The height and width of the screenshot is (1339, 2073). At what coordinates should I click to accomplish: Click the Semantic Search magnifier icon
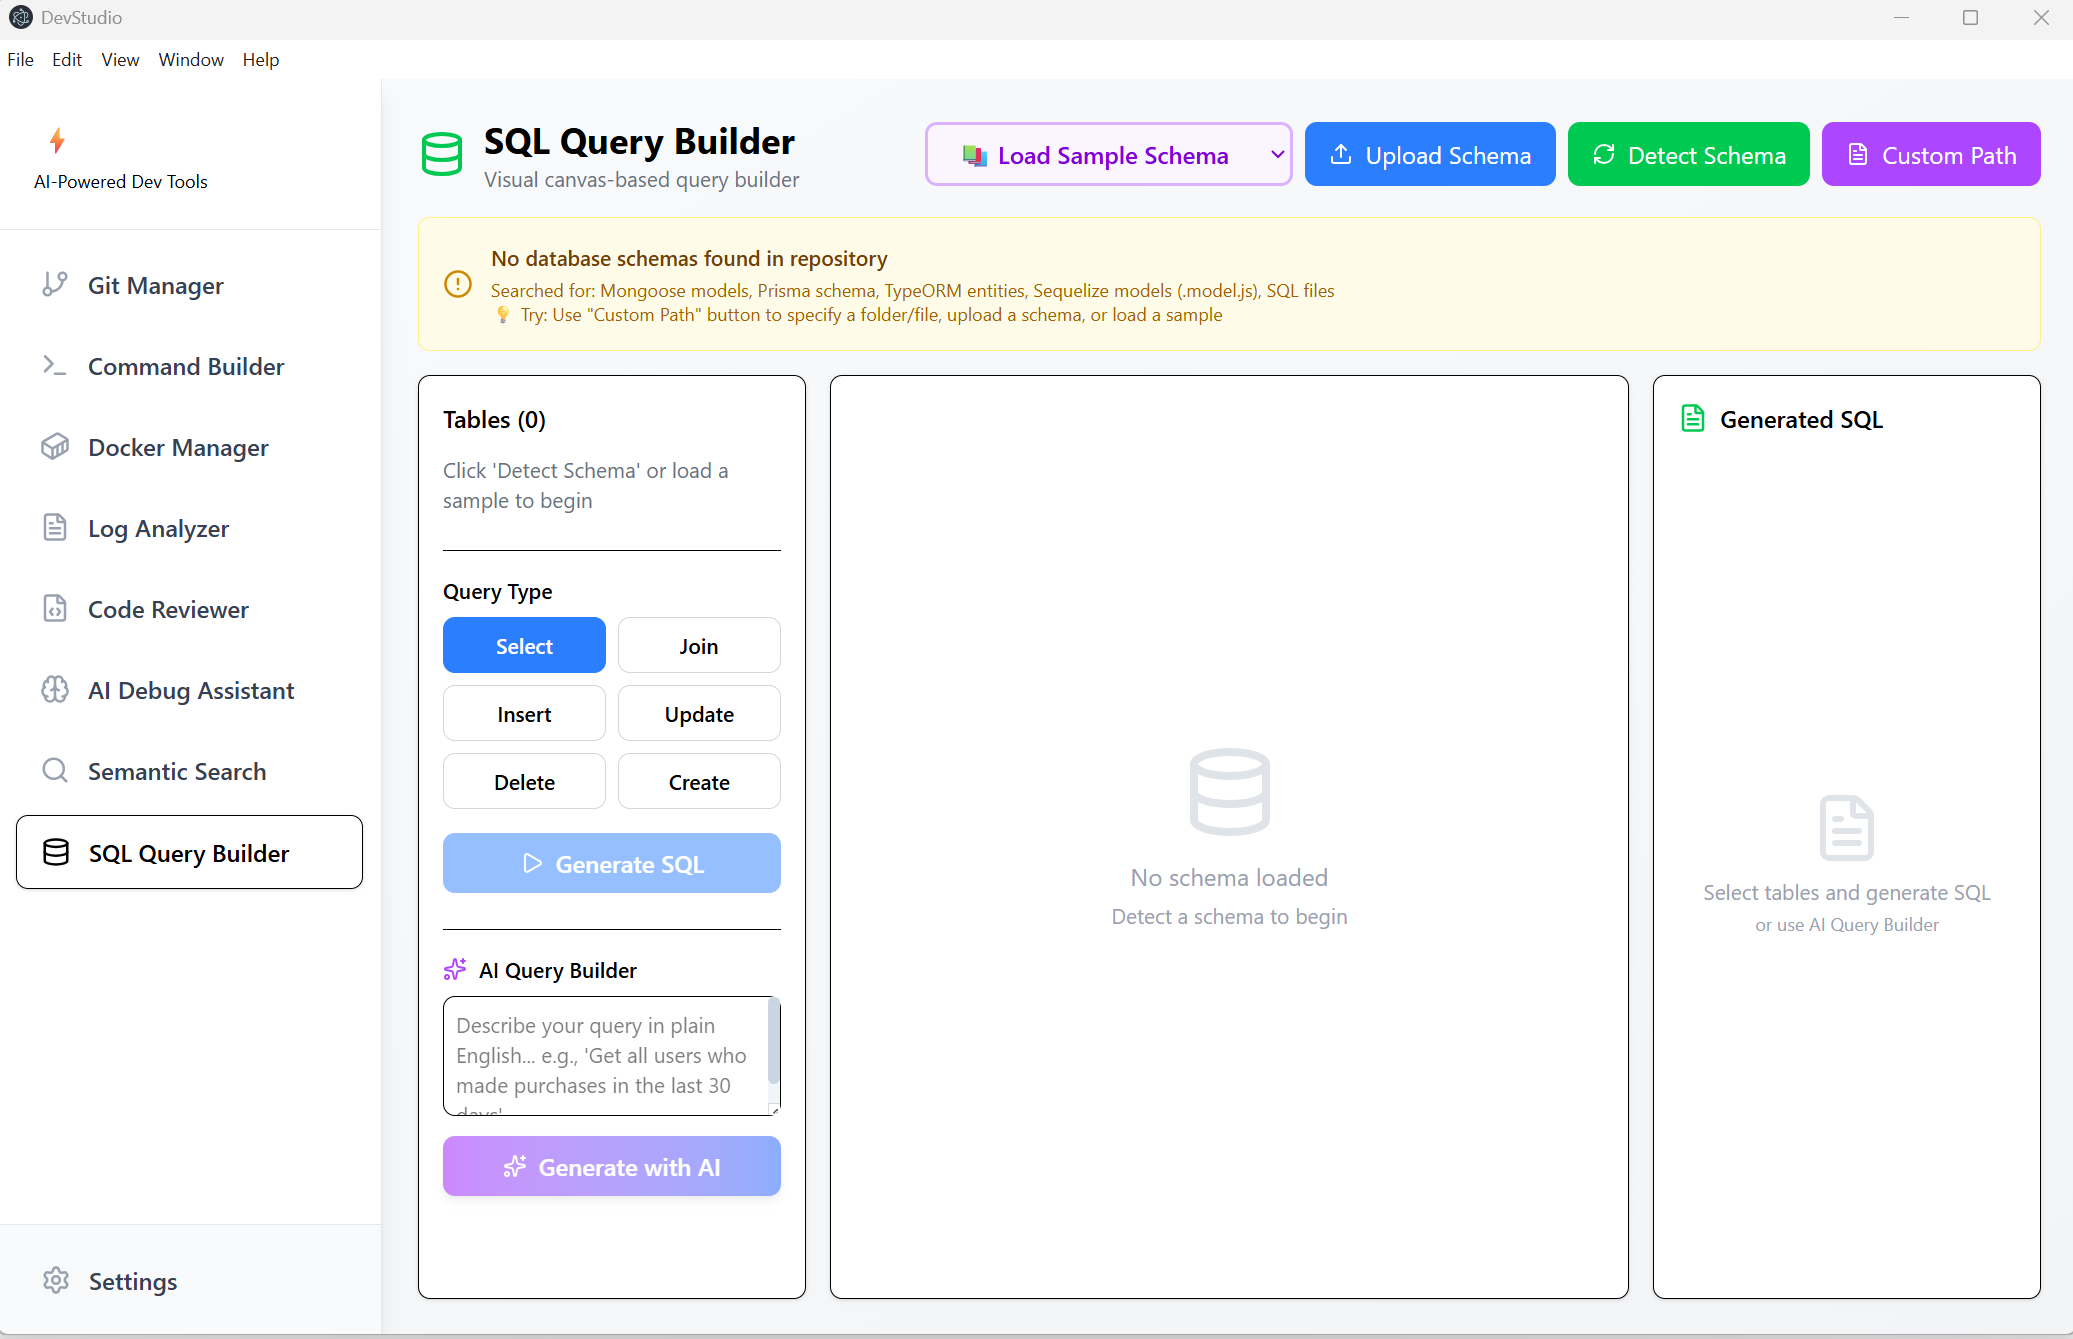click(x=55, y=771)
